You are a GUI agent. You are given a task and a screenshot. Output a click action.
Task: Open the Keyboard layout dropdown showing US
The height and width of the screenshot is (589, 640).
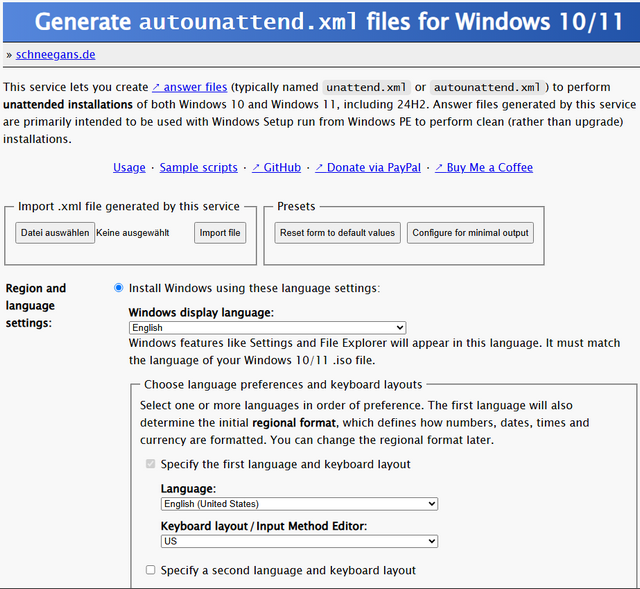tap(299, 542)
